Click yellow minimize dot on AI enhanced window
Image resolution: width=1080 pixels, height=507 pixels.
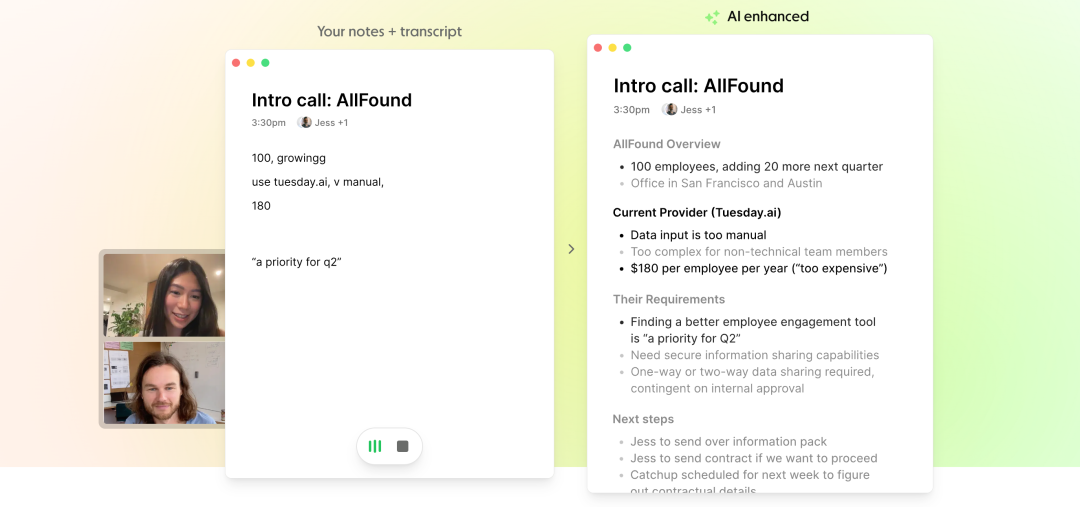click(612, 48)
